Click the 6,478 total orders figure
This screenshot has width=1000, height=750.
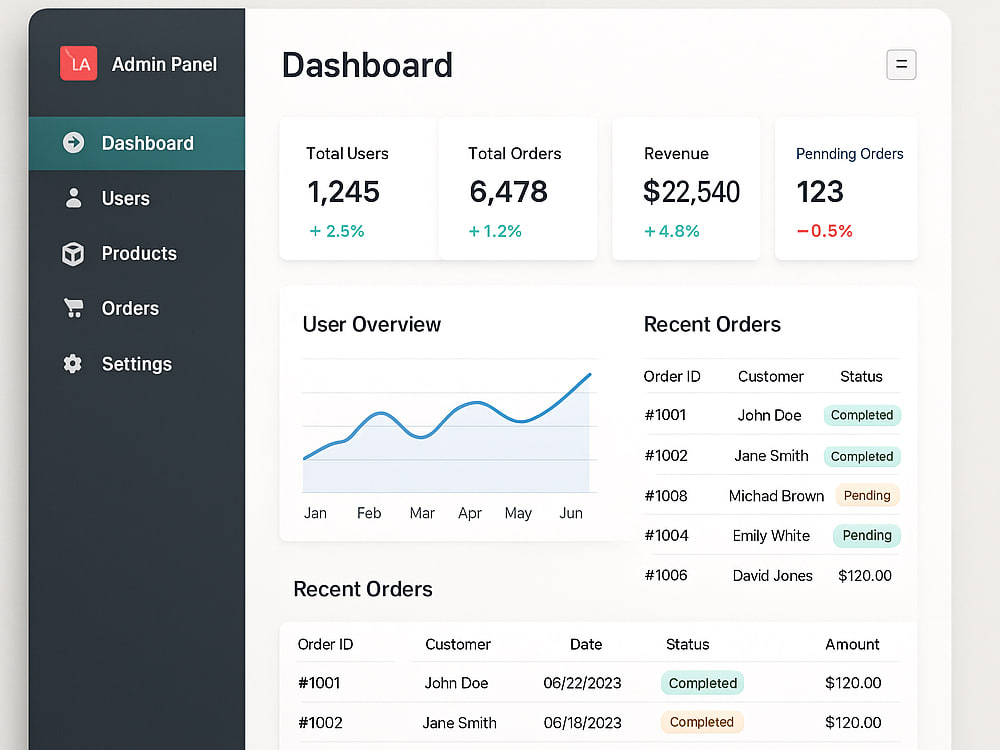(x=508, y=191)
